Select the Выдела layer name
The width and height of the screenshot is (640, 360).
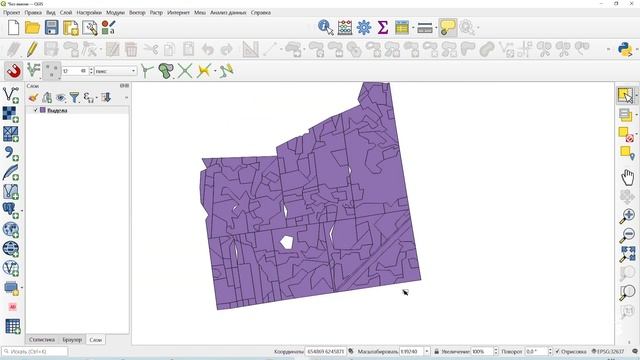(x=57, y=110)
